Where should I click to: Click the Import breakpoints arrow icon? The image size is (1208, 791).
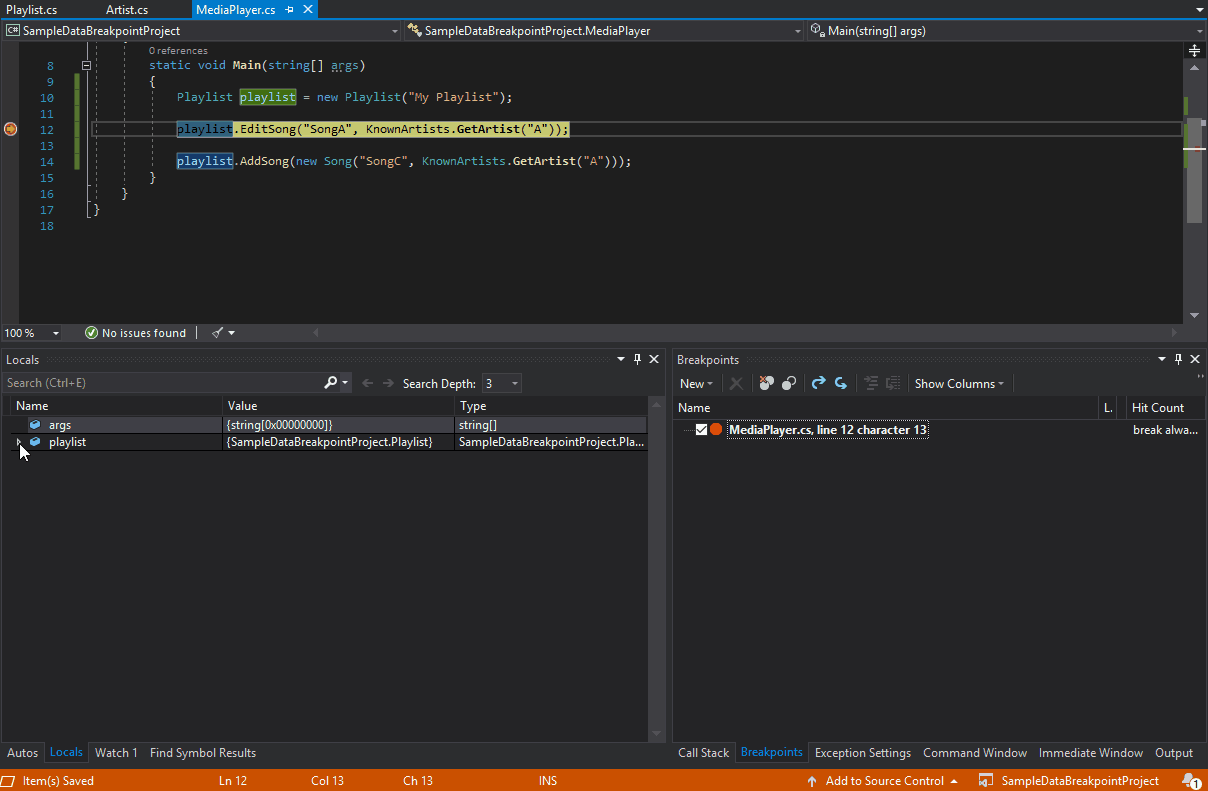click(841, 383)
